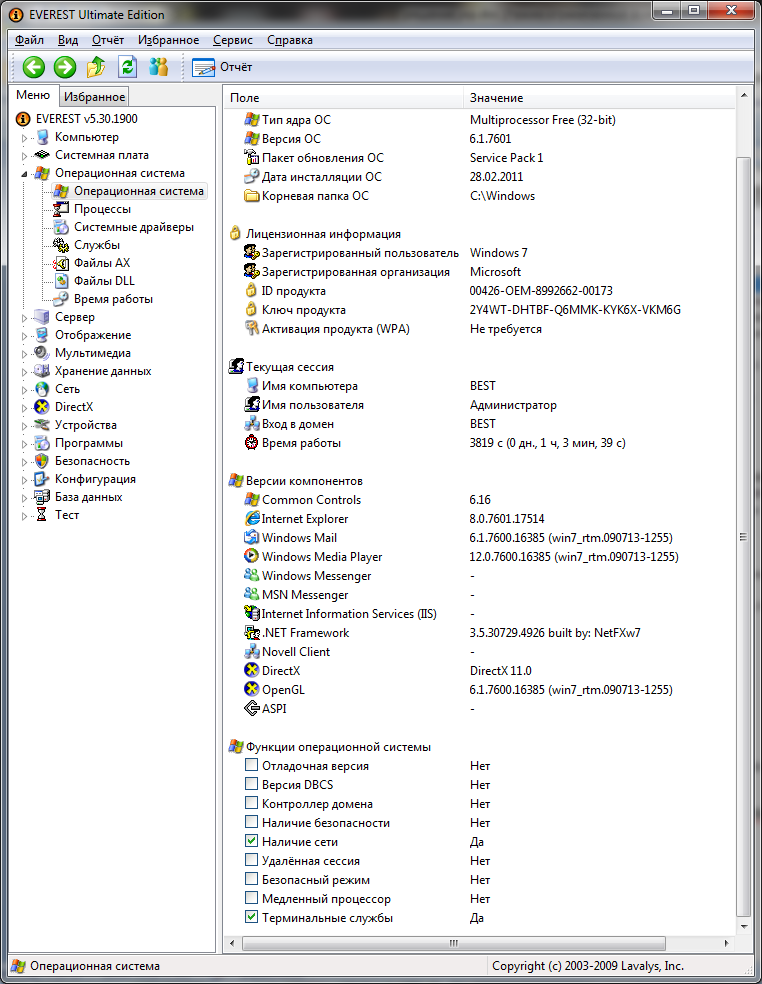Toggle the Версия DBCS checkbox

click(x=252, y=784)
